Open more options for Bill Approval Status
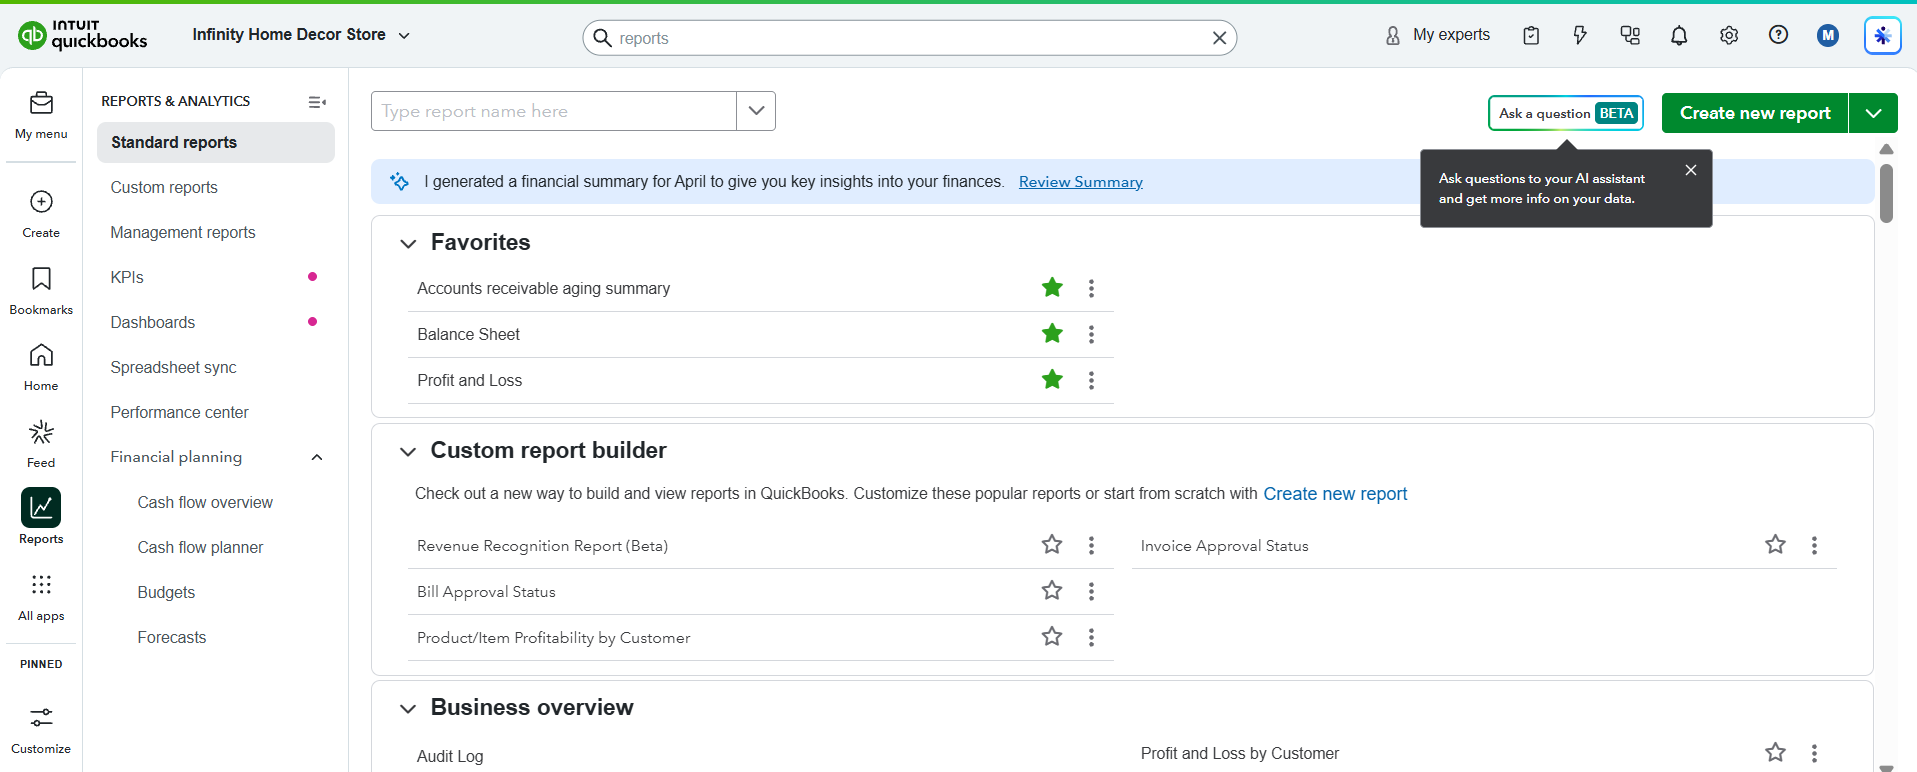This screenshot has height=772, width=1917. point(1091,591)
